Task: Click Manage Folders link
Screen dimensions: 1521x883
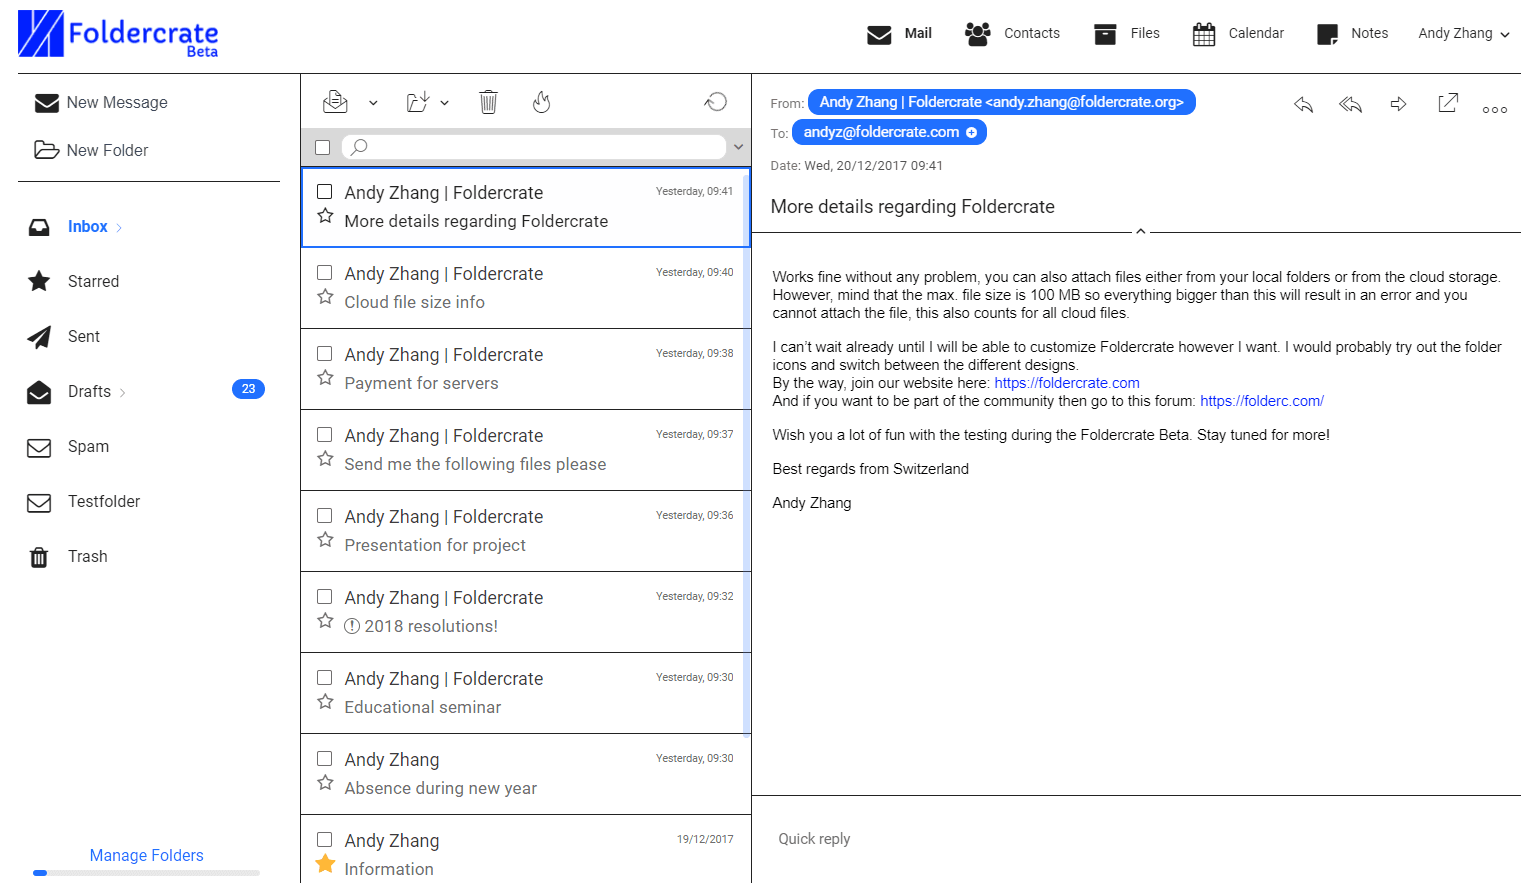Action: pos(147,855)
